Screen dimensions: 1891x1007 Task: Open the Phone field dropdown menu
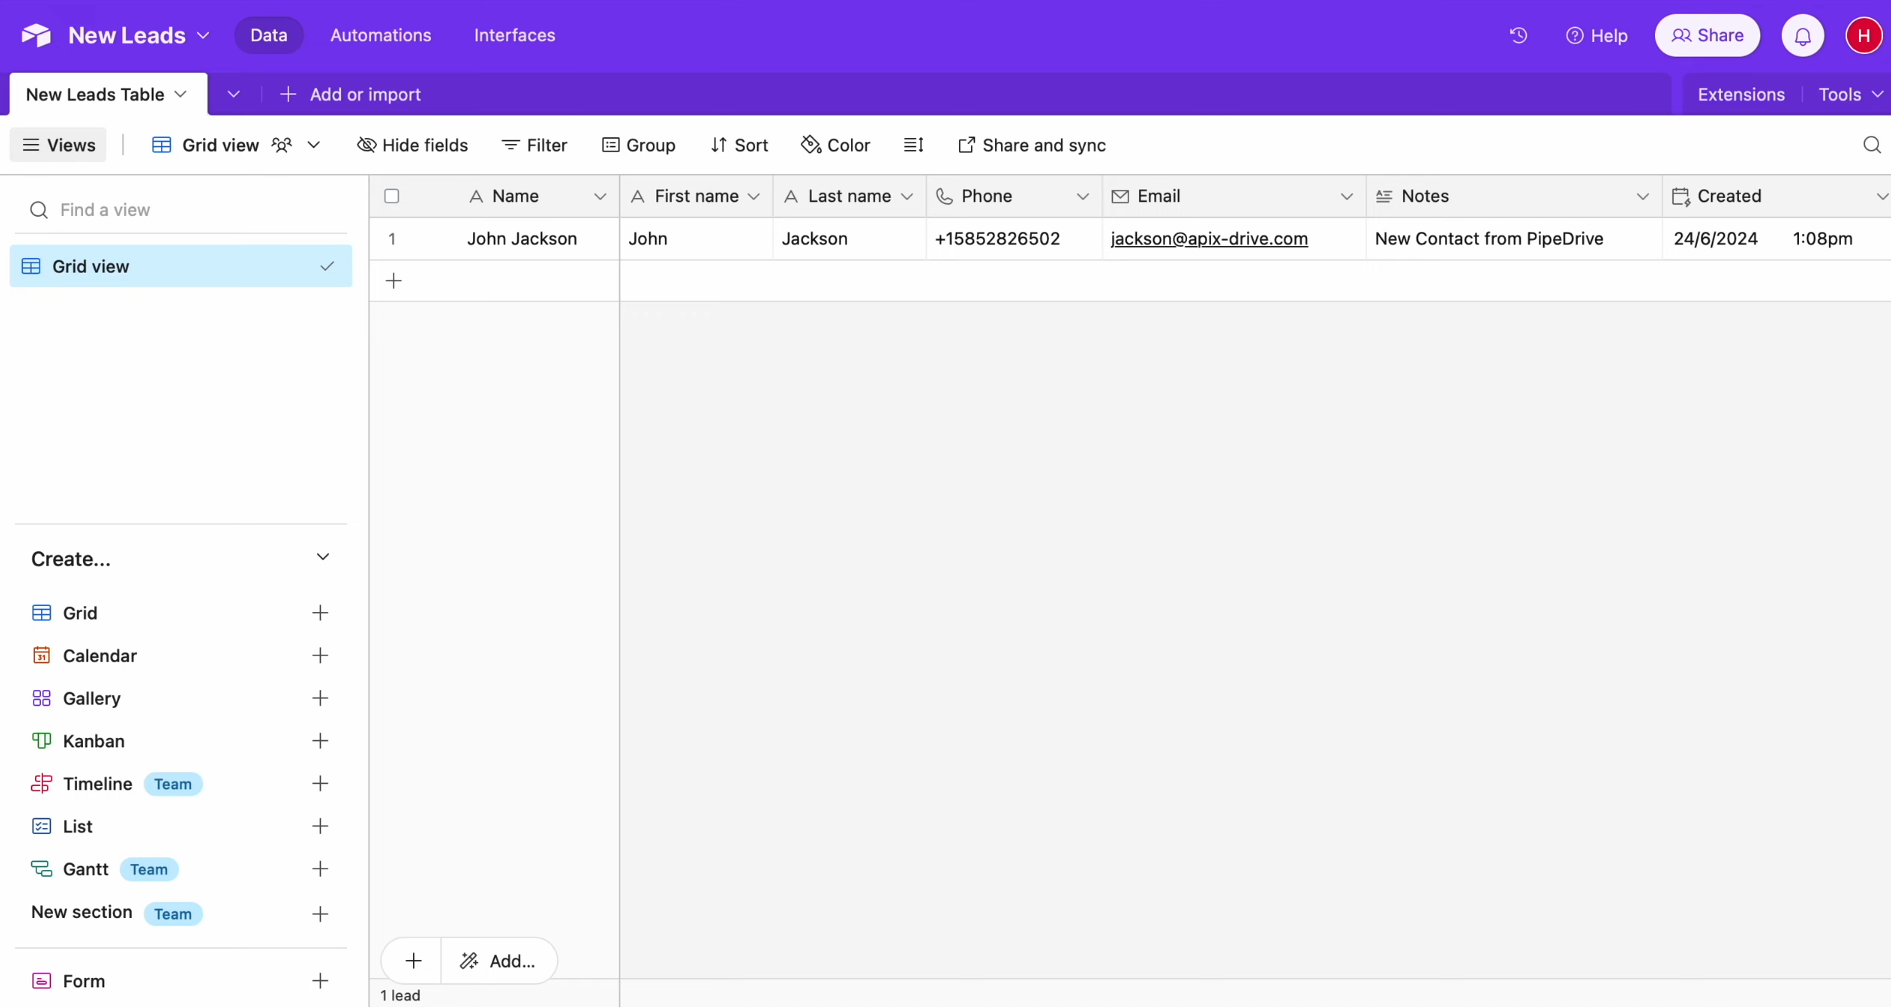[1083, 196]
